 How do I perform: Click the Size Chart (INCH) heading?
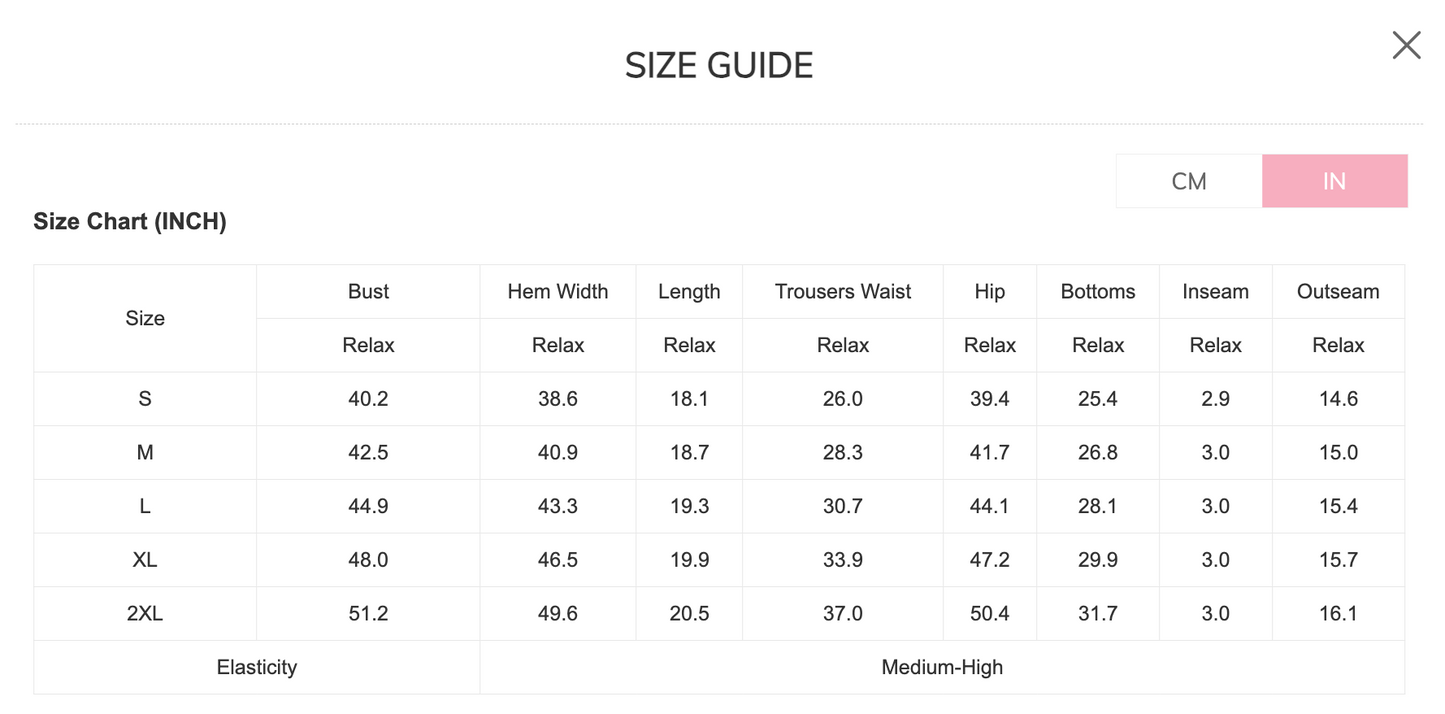click(x=130, y=222)
